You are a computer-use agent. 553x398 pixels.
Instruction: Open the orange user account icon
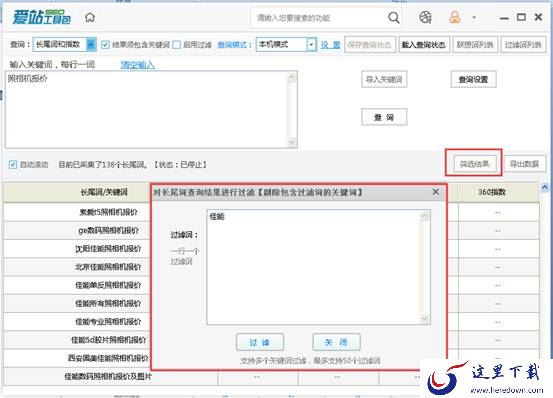455,17
